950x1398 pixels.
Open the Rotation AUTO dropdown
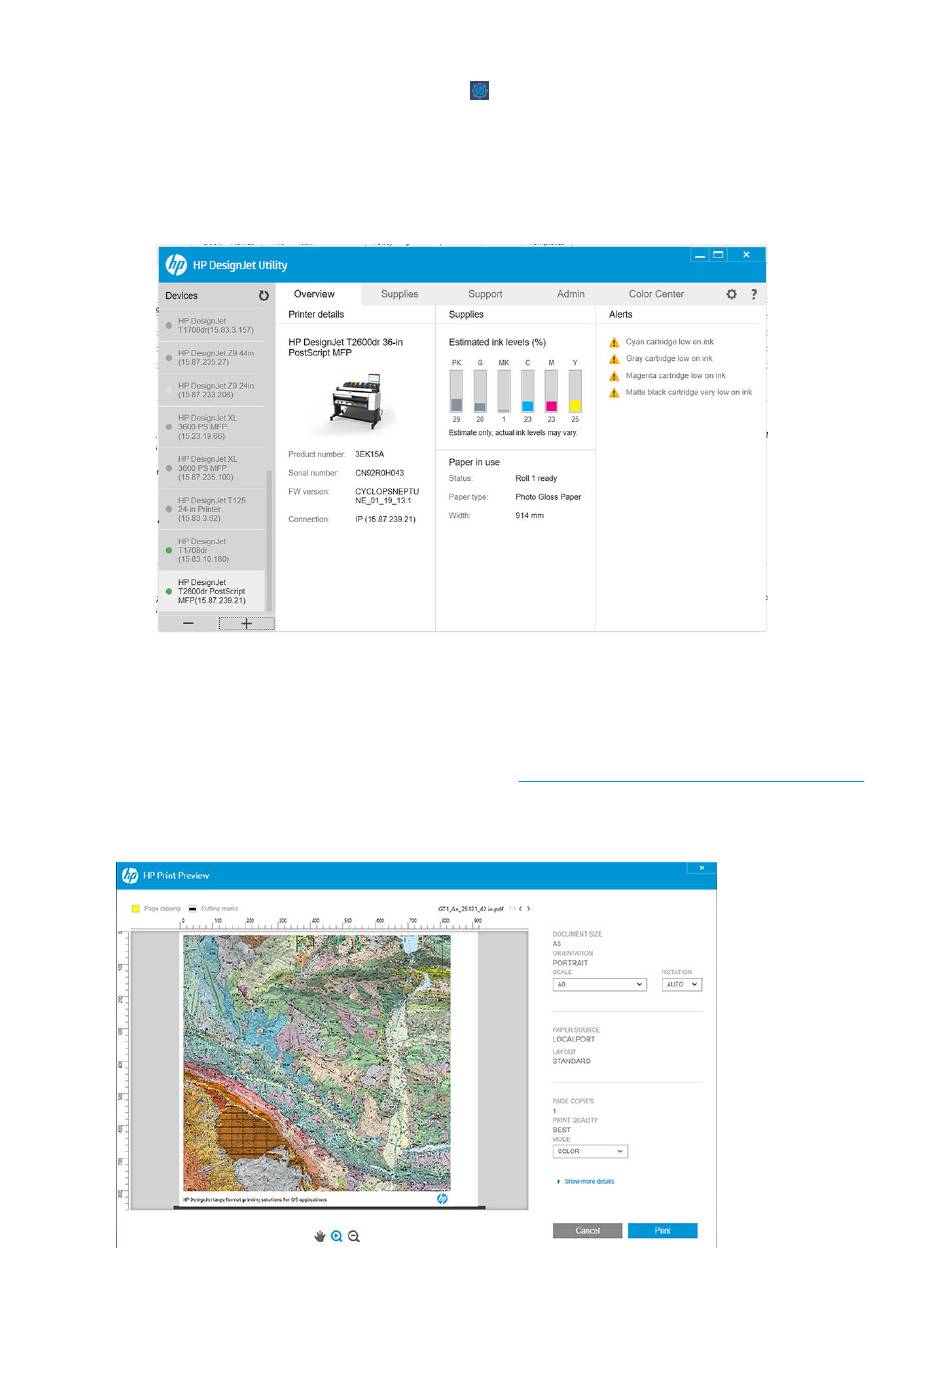682,984
